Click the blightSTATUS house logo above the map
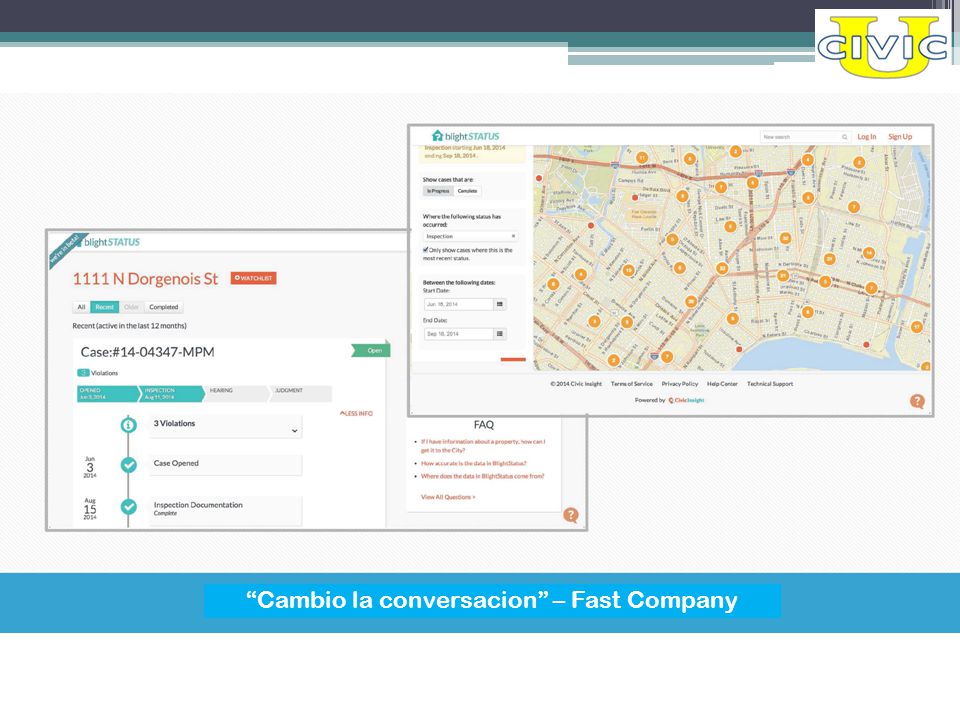Image resolution: width=960 pixels, height=720 pixels. [x=465, y=136]
